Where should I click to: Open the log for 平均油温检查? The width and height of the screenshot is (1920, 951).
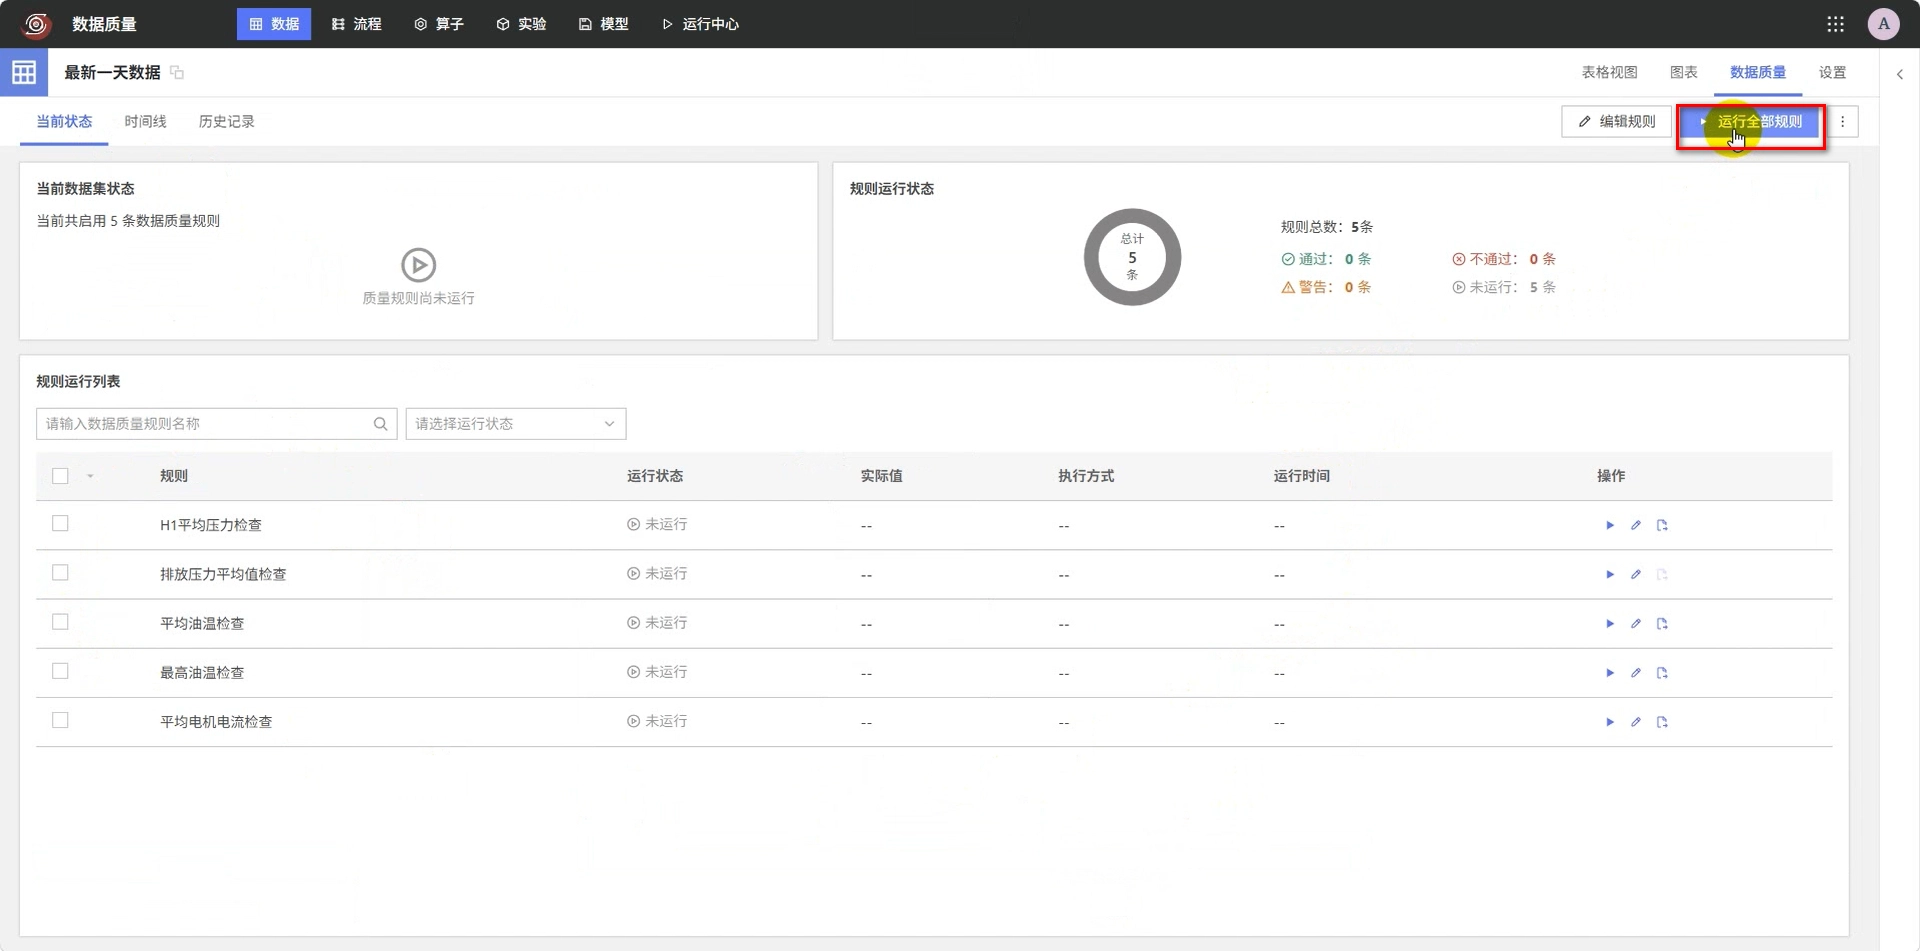[1662, 623]
